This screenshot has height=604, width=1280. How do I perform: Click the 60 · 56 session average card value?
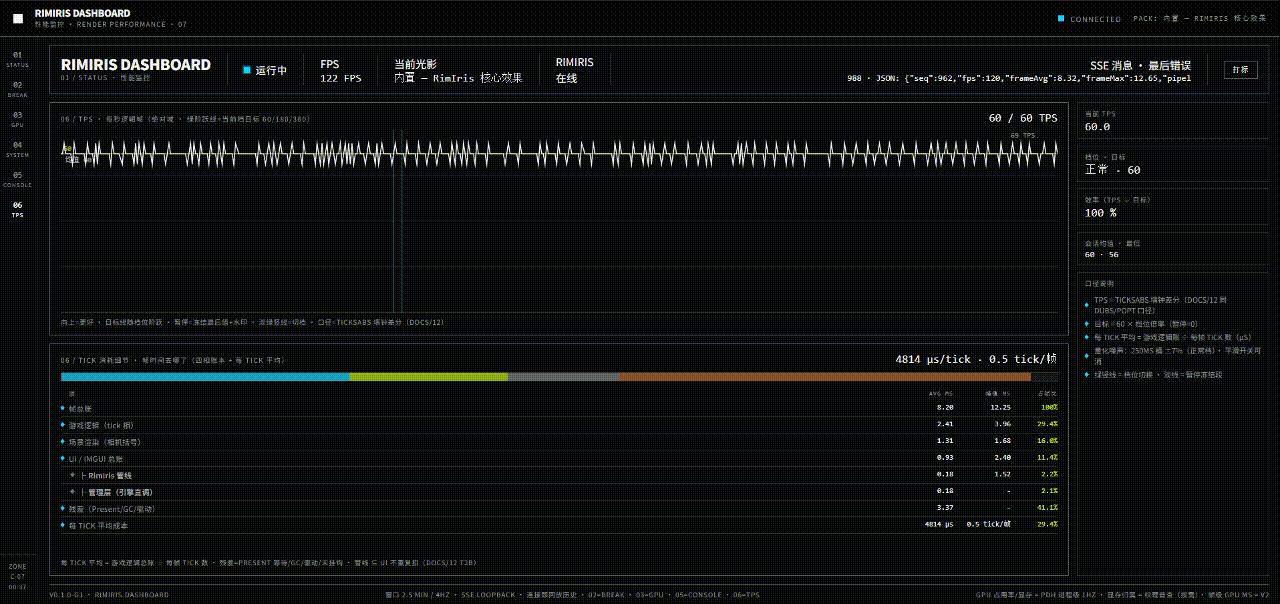pos(1102,254)
